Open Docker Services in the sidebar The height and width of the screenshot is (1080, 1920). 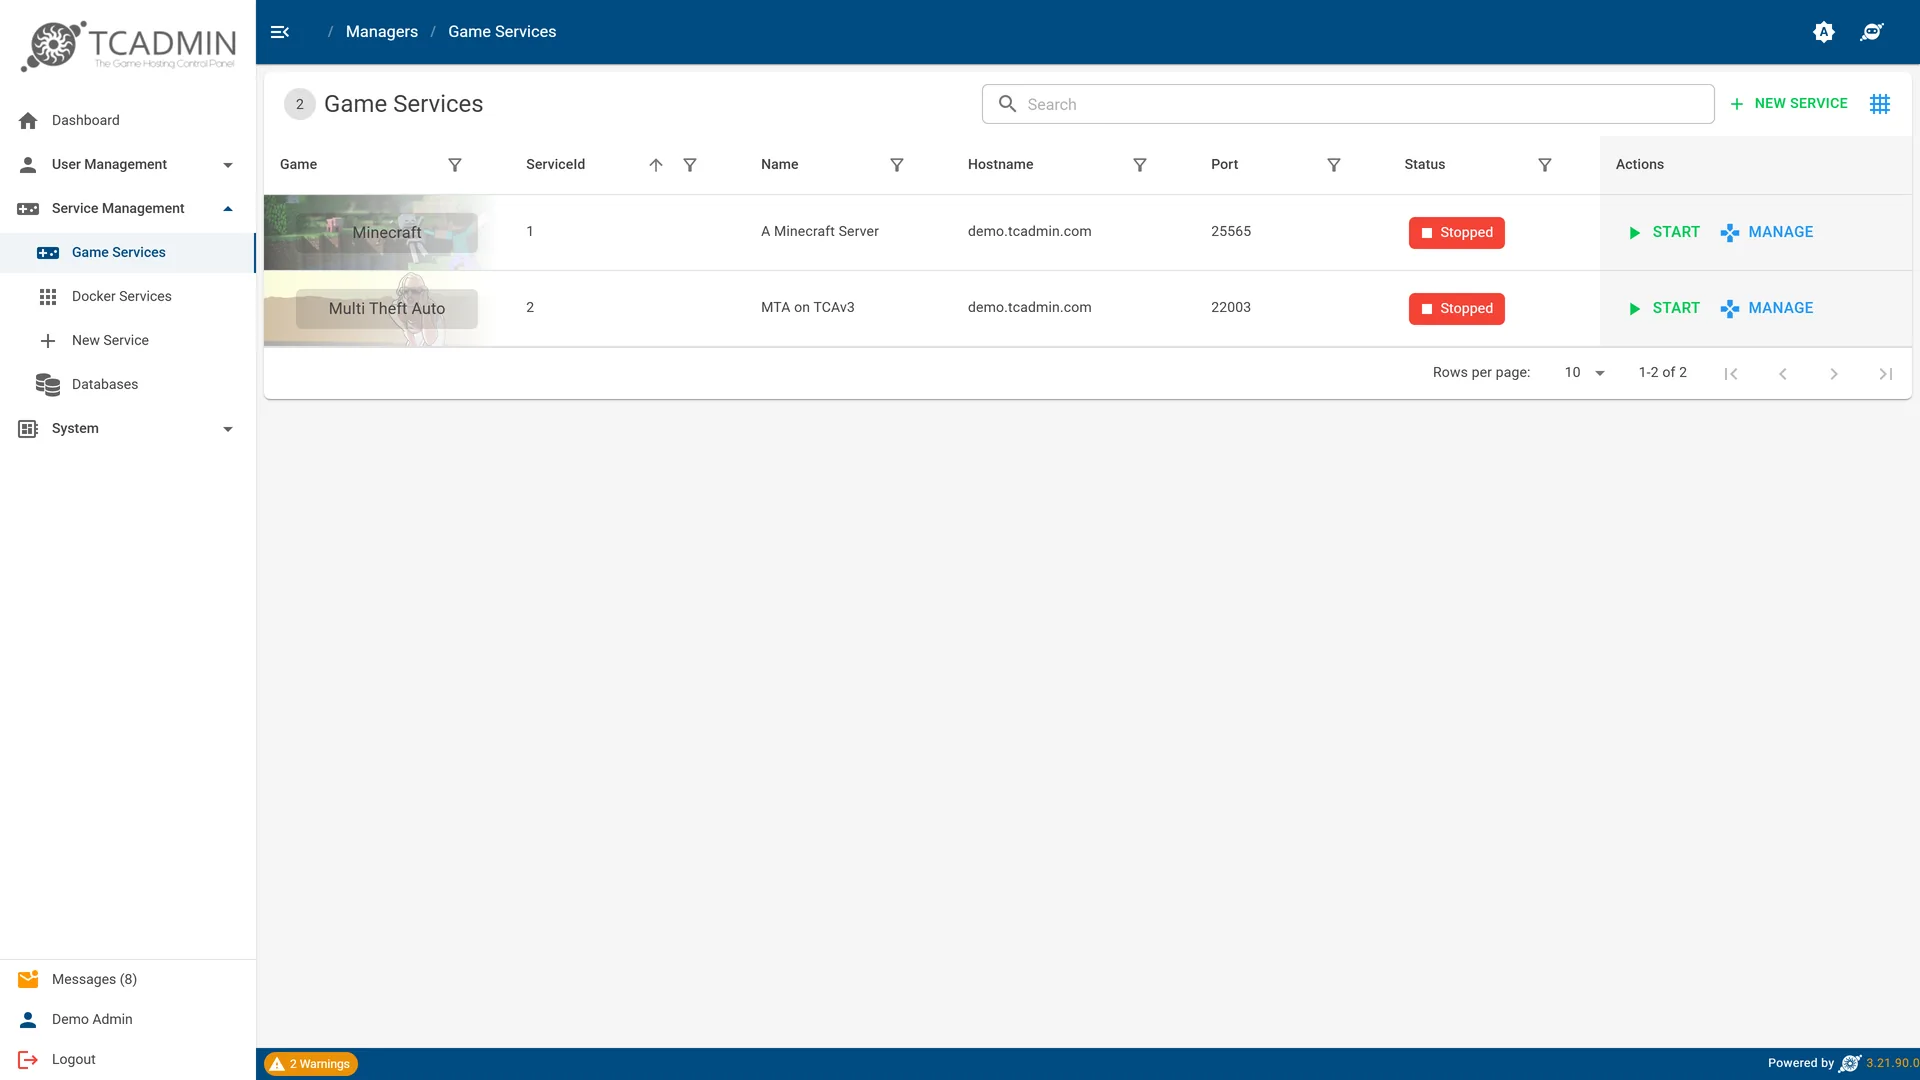(128, 296)
